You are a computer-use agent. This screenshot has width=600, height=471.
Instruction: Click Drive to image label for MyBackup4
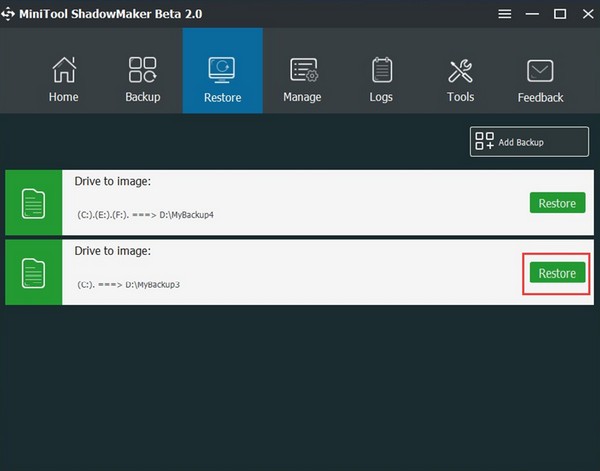click(112, 181)
